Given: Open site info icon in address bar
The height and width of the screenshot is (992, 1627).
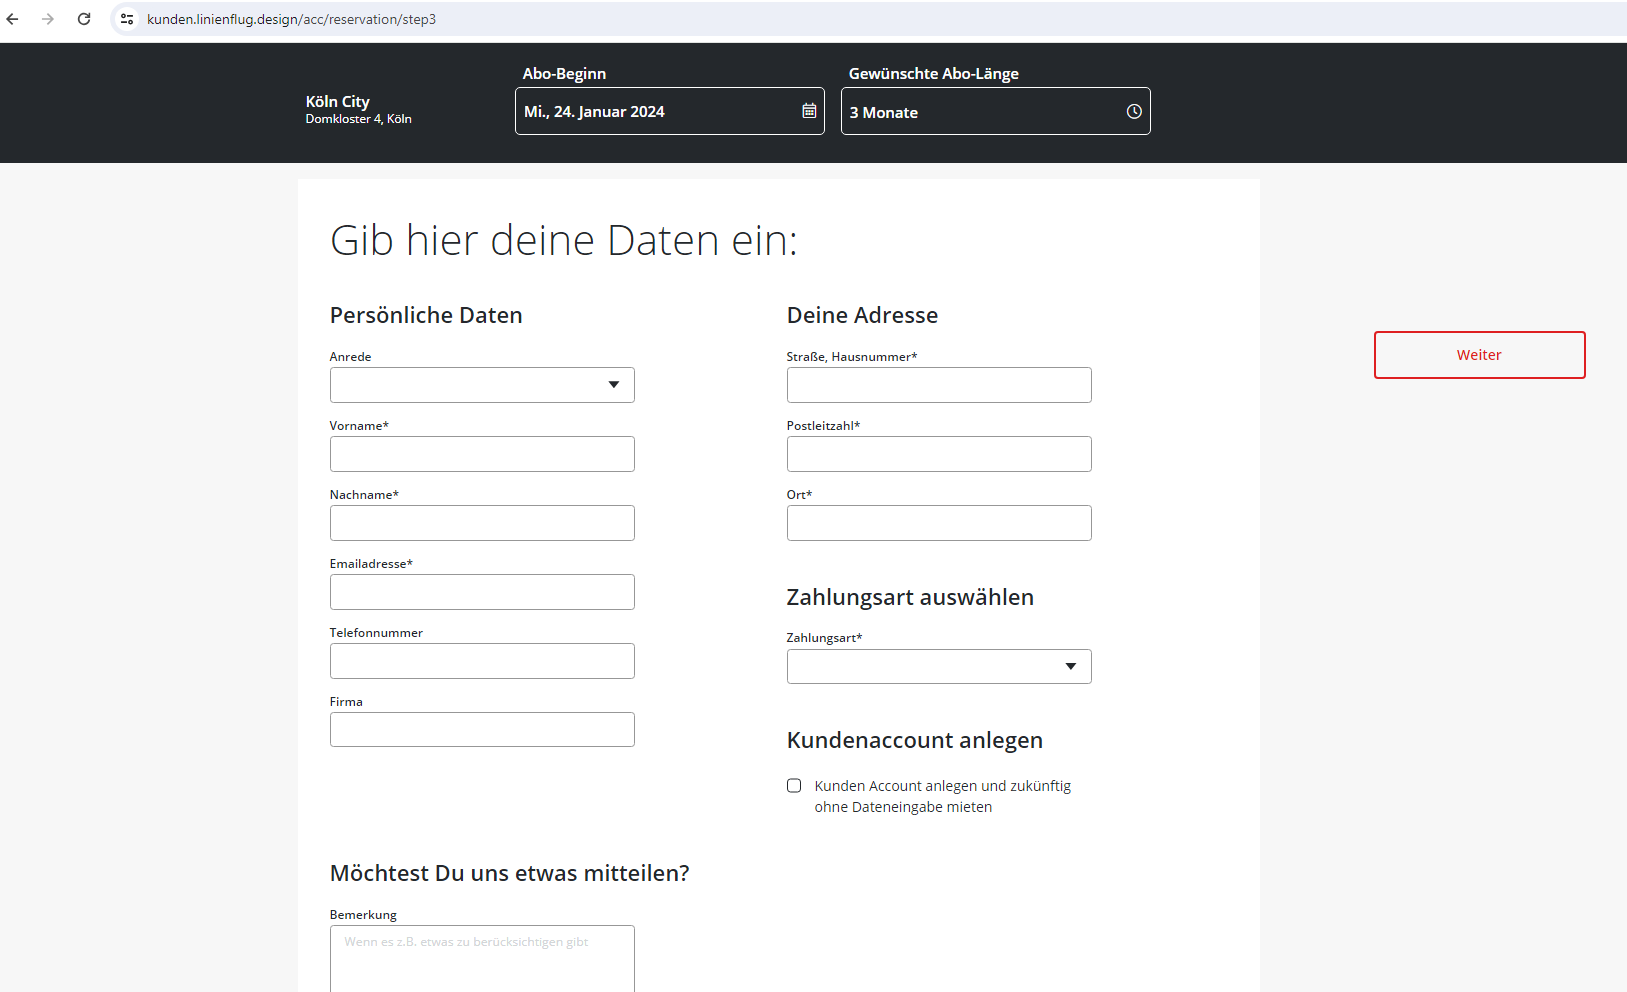Looking at the screenshot, I should [127, 19].
